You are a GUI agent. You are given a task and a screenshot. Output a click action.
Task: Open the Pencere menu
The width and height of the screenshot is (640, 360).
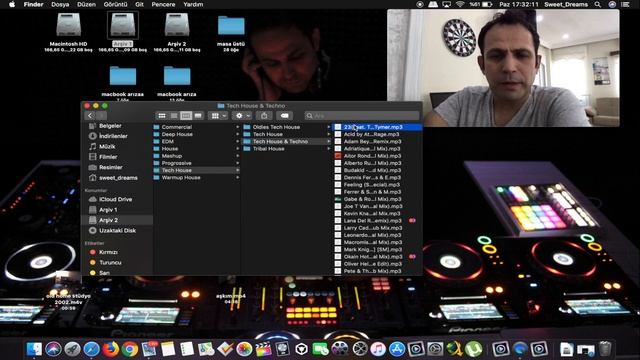coord(163,4)
